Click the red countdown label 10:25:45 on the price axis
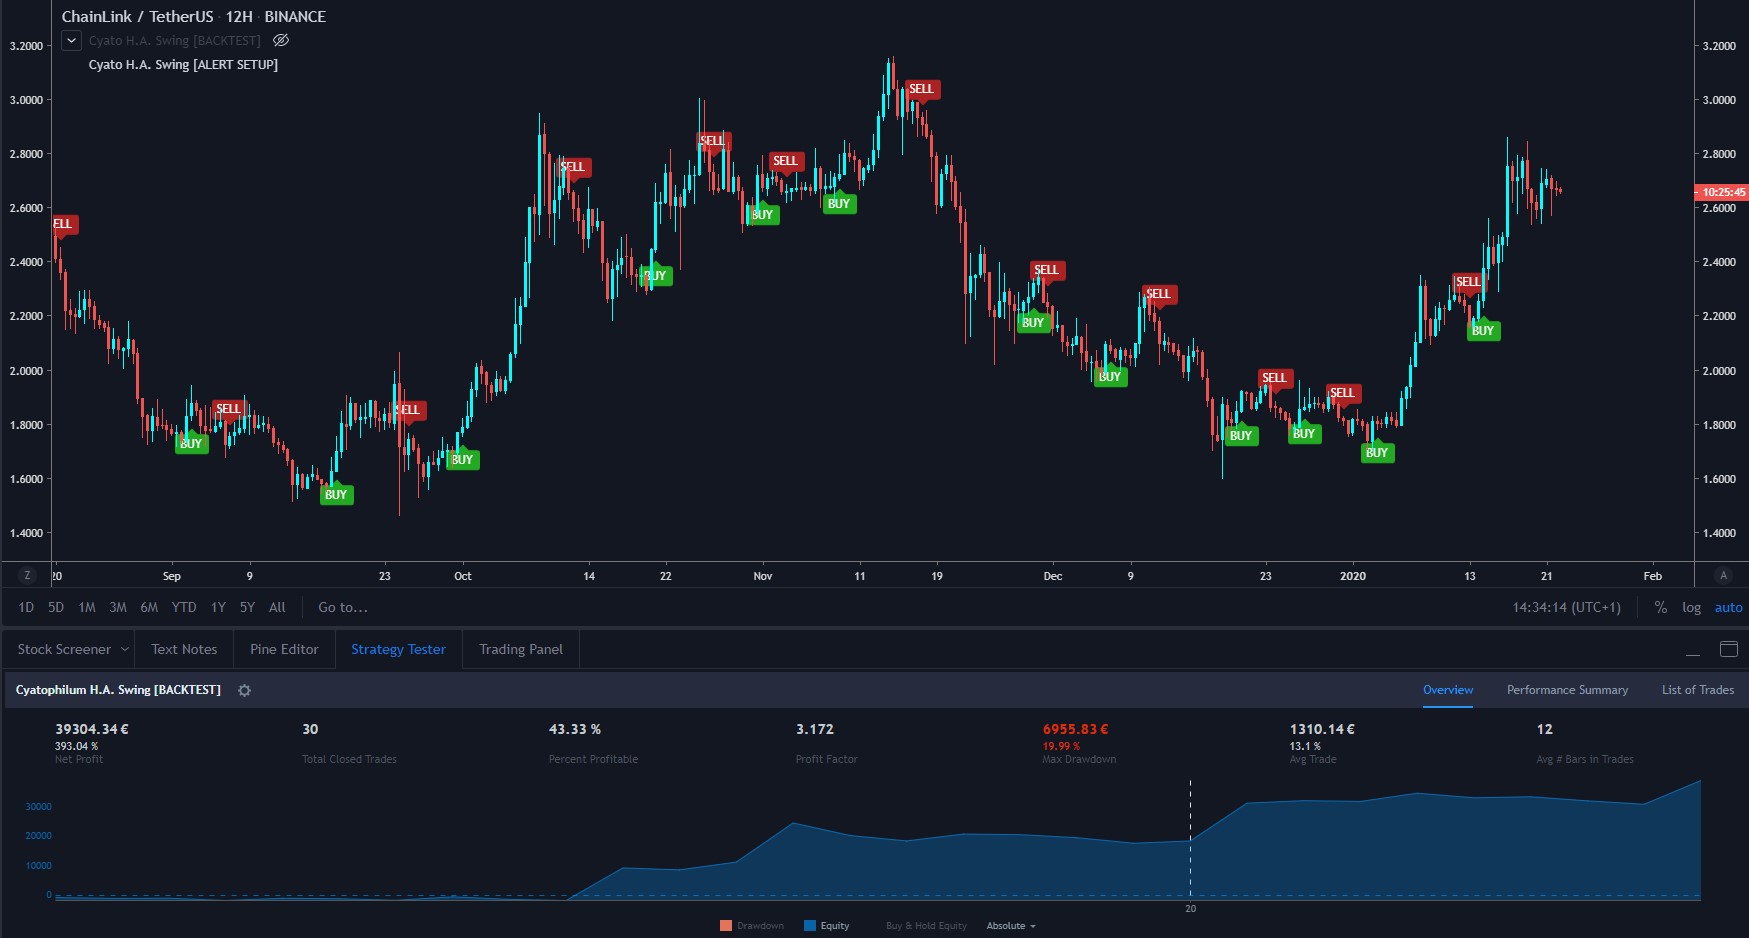Image resolution: width=1749 pixels, height=938 pixels. pos(1722,192)
